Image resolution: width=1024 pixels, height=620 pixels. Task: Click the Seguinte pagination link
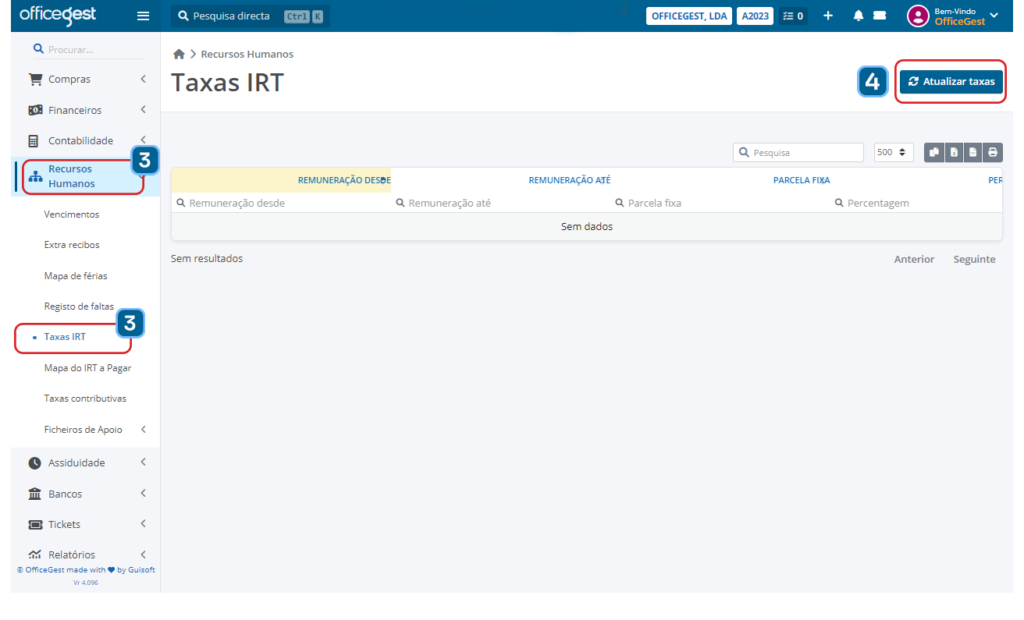[974, 259]
